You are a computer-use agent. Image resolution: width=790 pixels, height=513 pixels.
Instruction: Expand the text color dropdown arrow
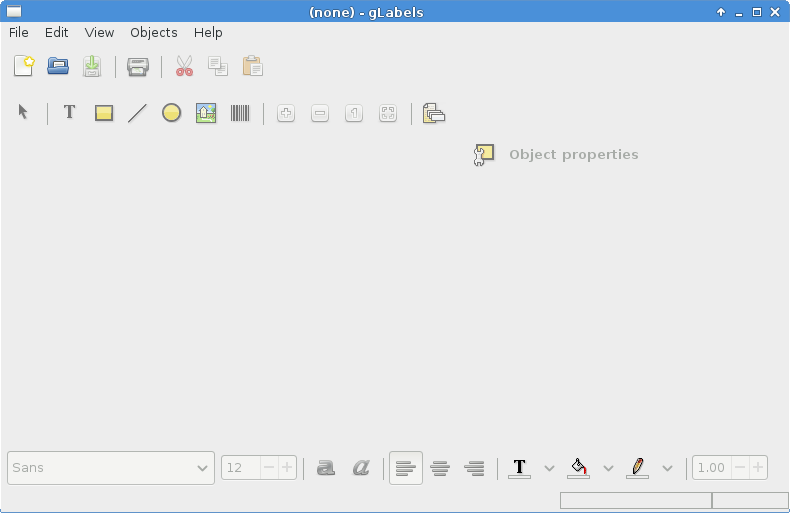[x=549, y=468]
